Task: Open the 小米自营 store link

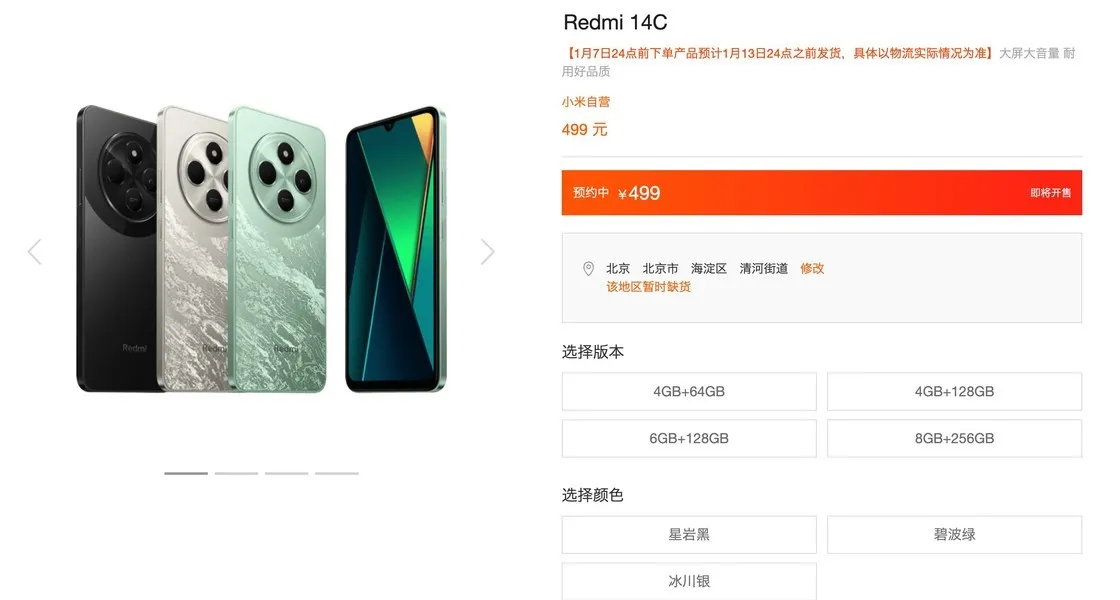Action: coord(586,102)
